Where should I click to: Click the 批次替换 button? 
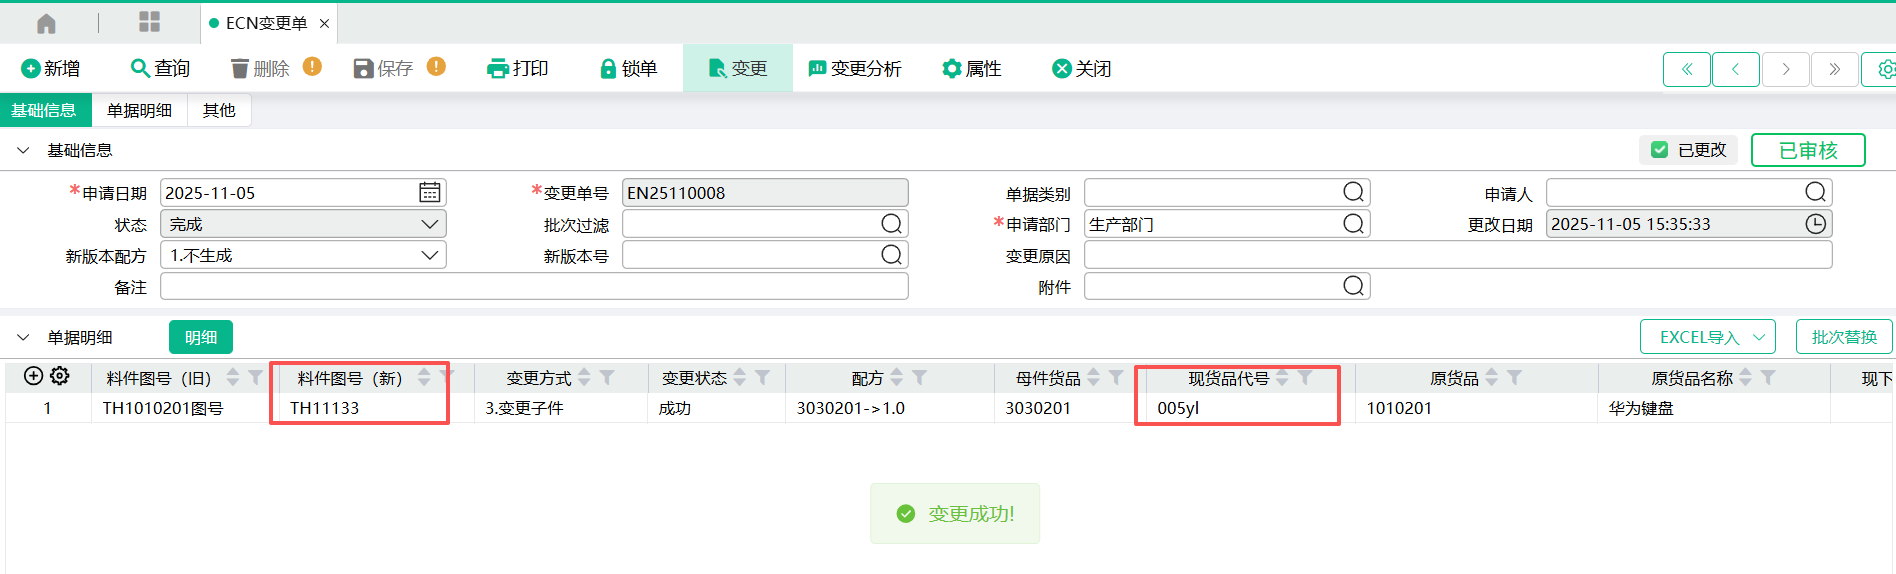(1843, 337)
